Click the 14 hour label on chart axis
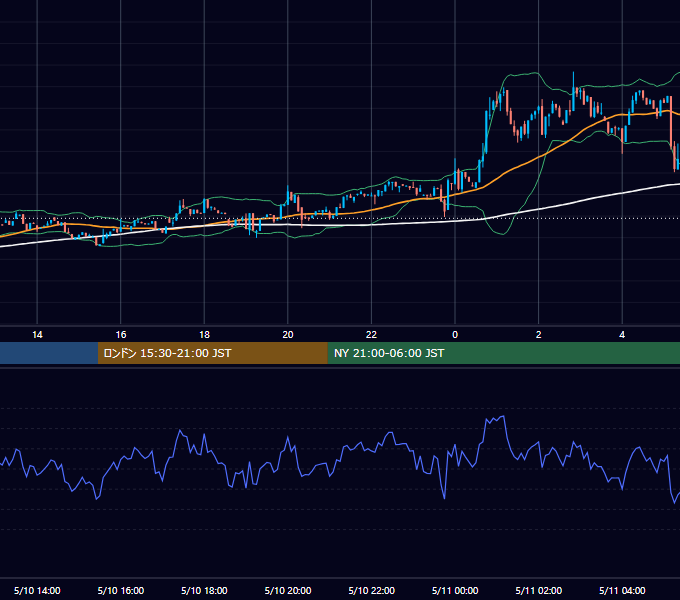Viewport: 680px width, 600px height. 37,335
